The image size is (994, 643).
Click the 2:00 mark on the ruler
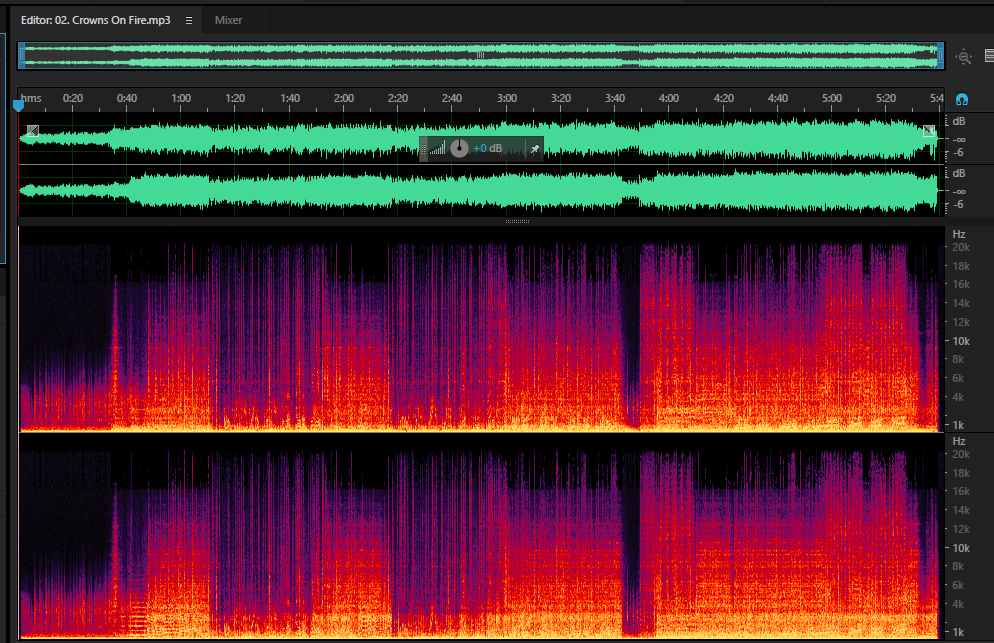[344, 98]
